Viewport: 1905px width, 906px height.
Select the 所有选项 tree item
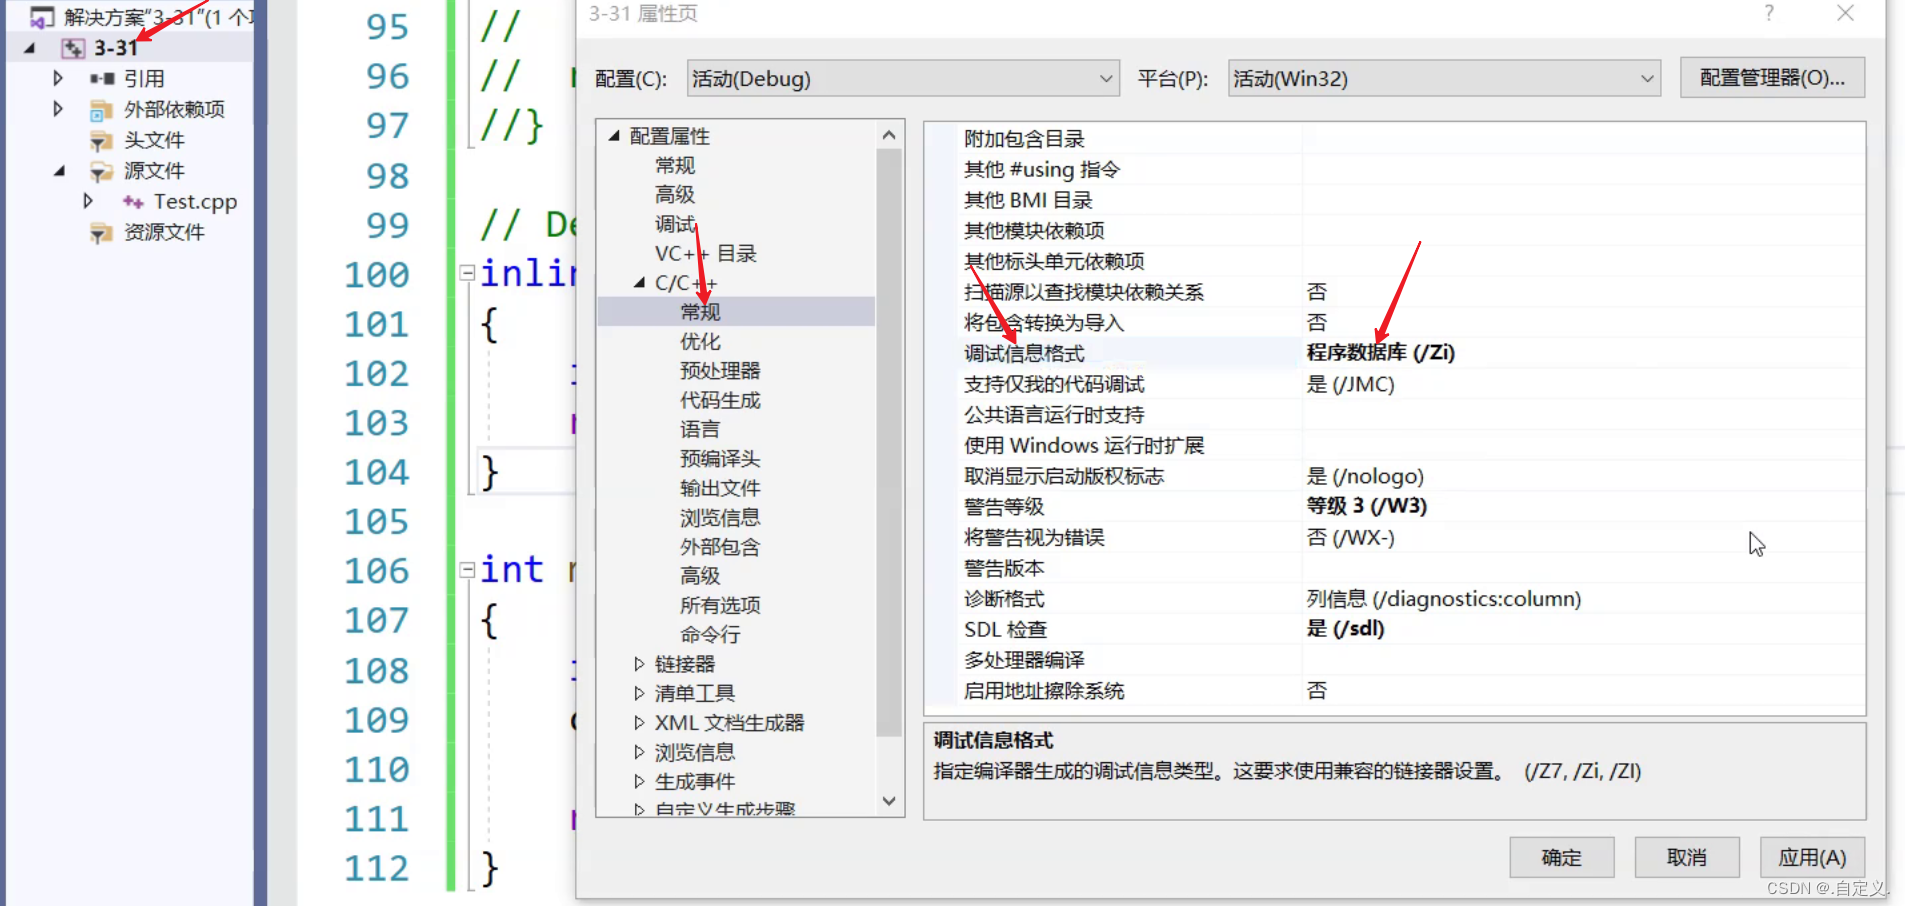tap(720, 605)
